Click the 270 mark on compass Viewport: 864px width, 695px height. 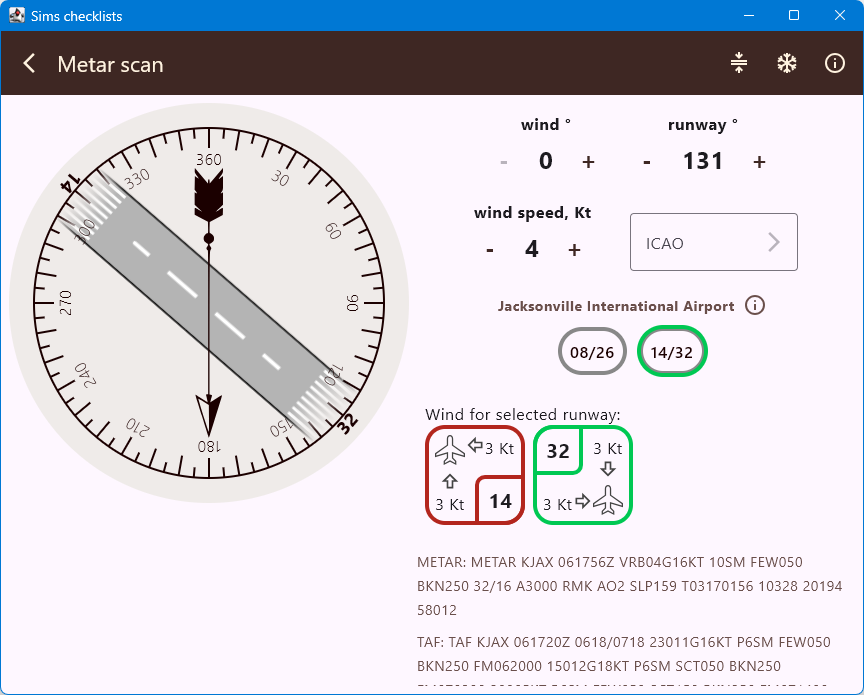tap(66, 303)
